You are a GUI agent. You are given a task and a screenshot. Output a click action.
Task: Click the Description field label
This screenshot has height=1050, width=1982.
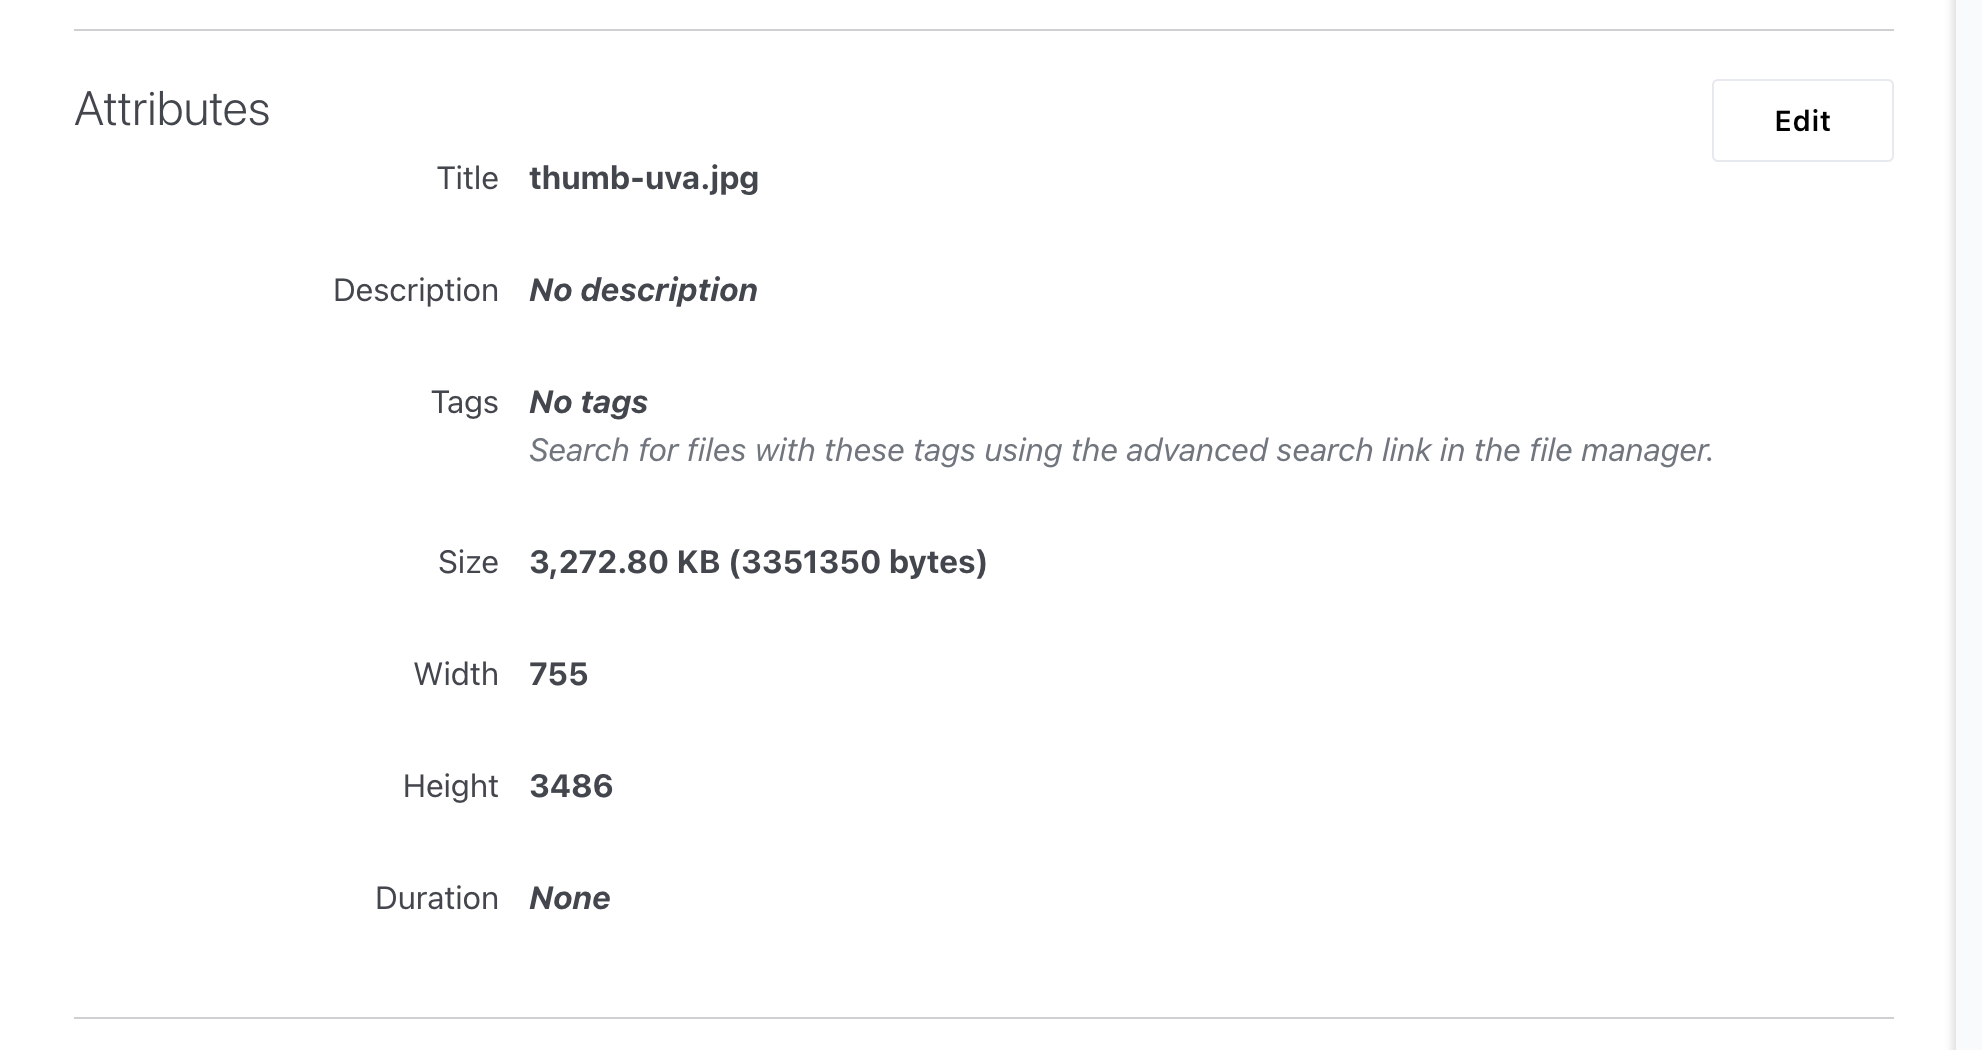(x=416, y=290)
